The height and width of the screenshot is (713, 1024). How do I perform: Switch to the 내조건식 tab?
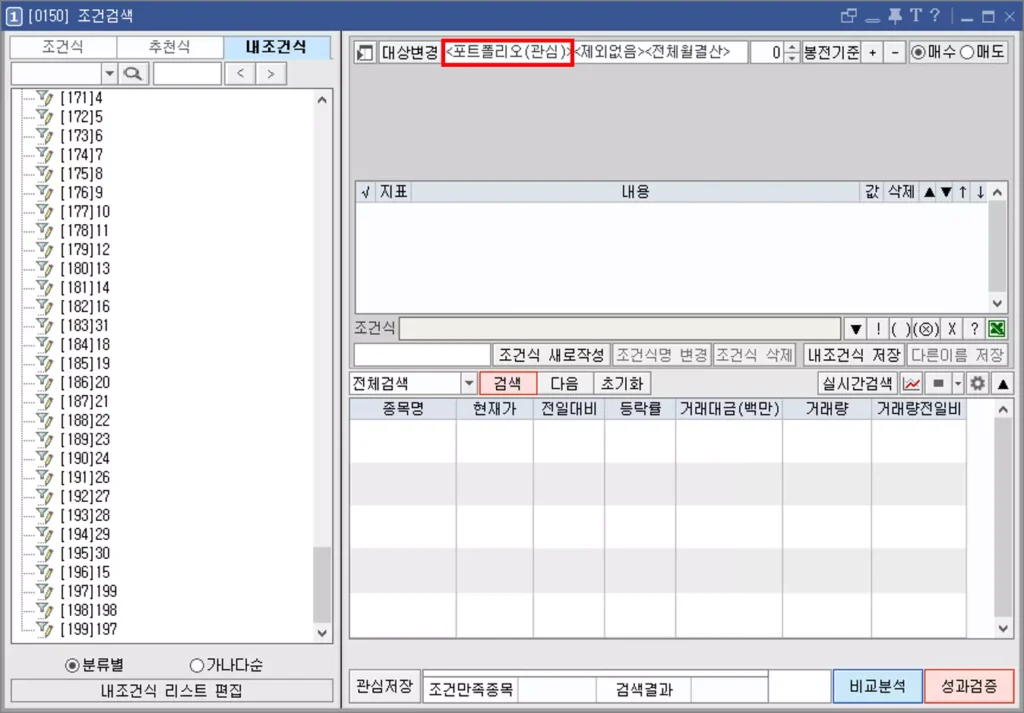(x=276, y=47)
